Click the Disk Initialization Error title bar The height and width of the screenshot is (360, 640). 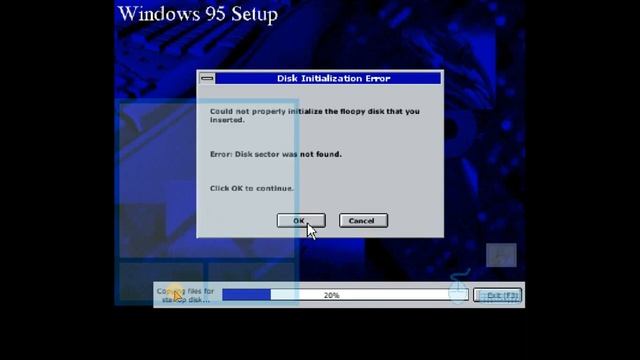(x=328, y=78)
